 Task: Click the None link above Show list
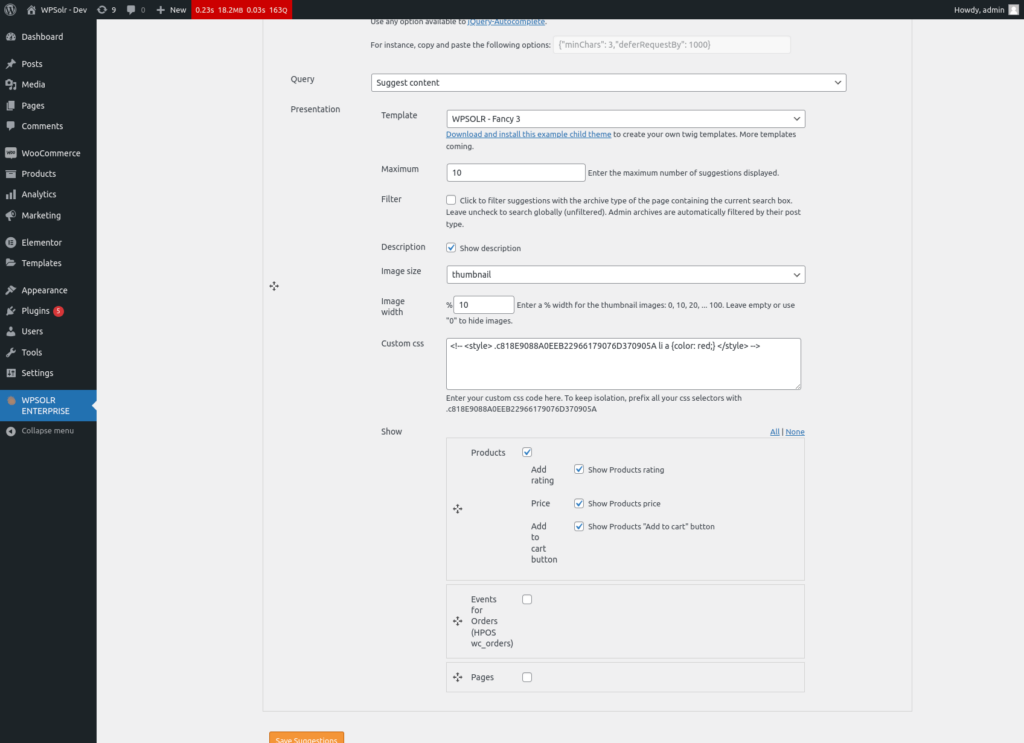point(795,432)
